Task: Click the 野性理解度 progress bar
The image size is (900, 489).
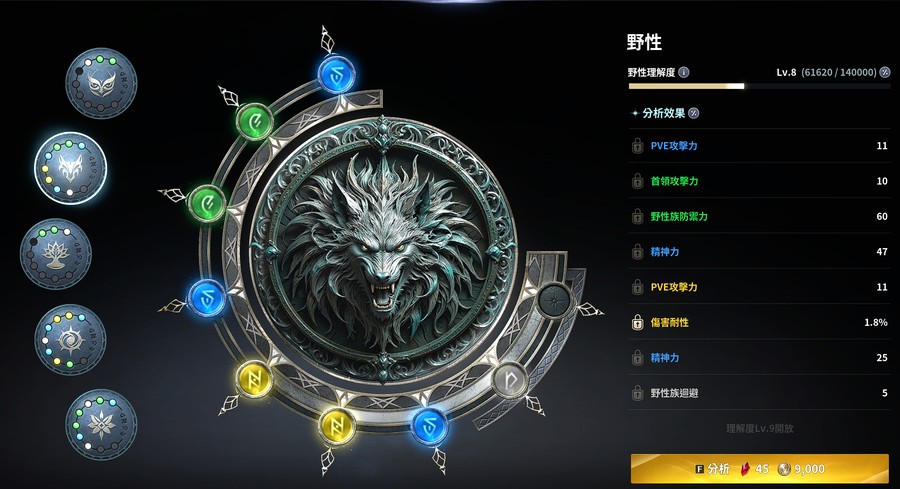Action: (759, 86)
